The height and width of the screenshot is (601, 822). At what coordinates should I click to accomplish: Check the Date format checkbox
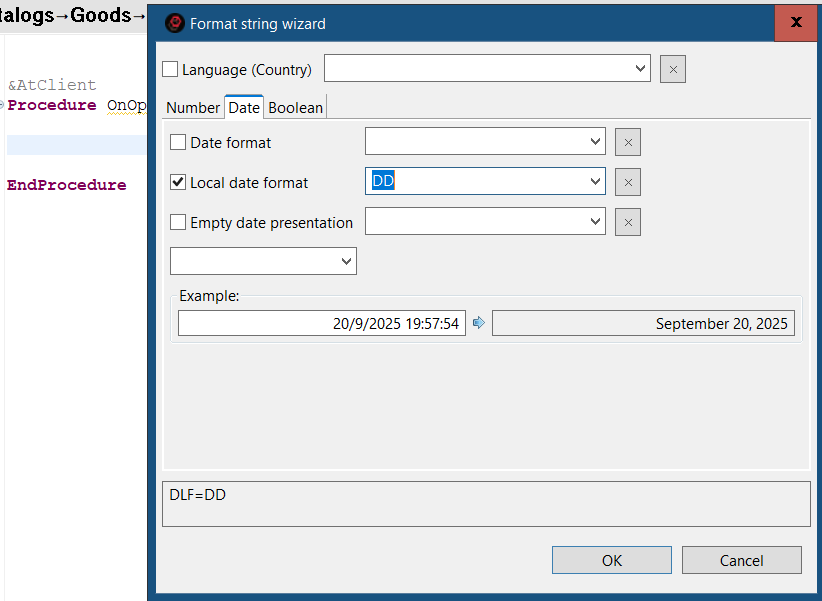[179, 142]
